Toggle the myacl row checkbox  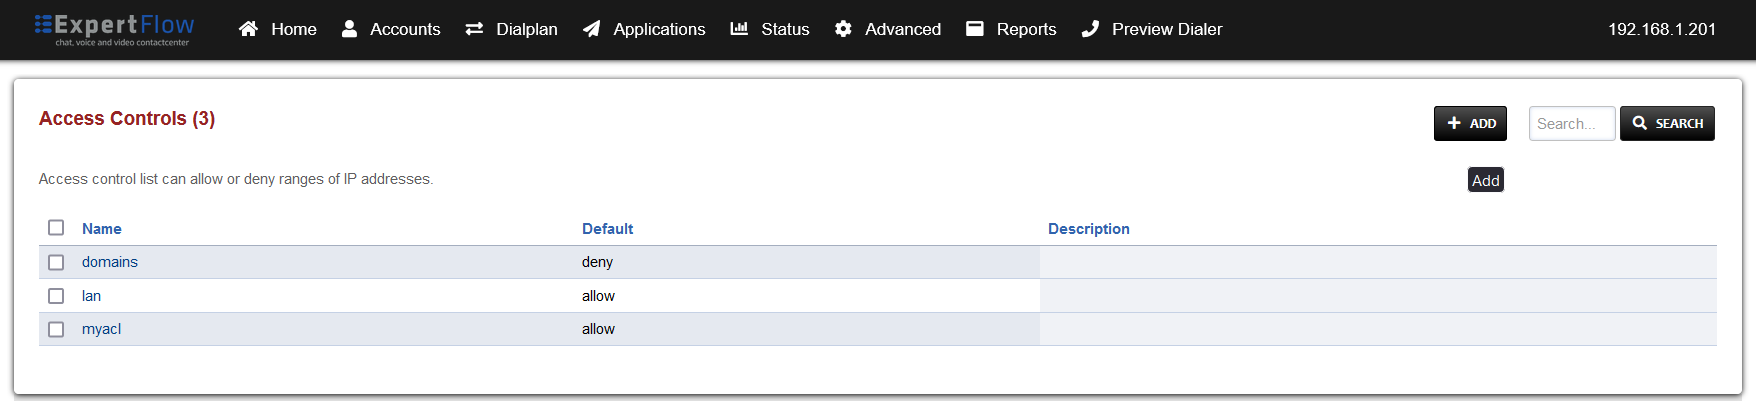(56, 329)
